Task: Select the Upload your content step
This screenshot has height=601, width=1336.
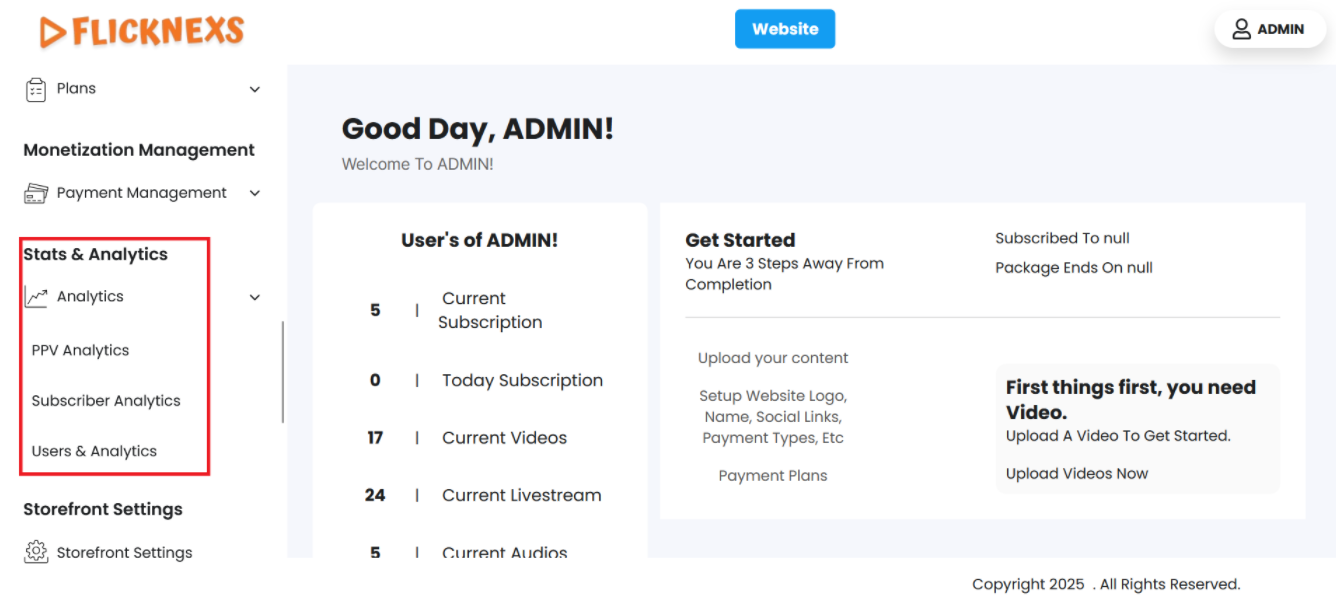Action: 773,358
